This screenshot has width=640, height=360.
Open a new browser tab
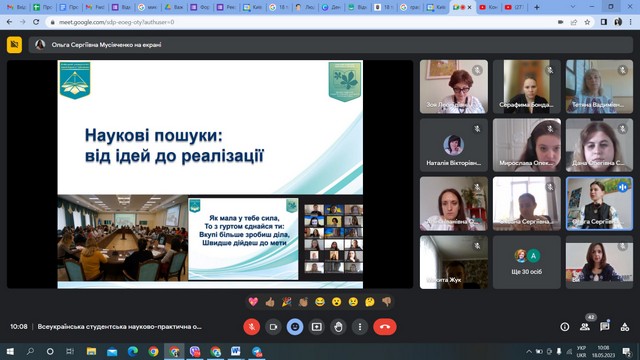pyautogui.click(x=537, y=7)
